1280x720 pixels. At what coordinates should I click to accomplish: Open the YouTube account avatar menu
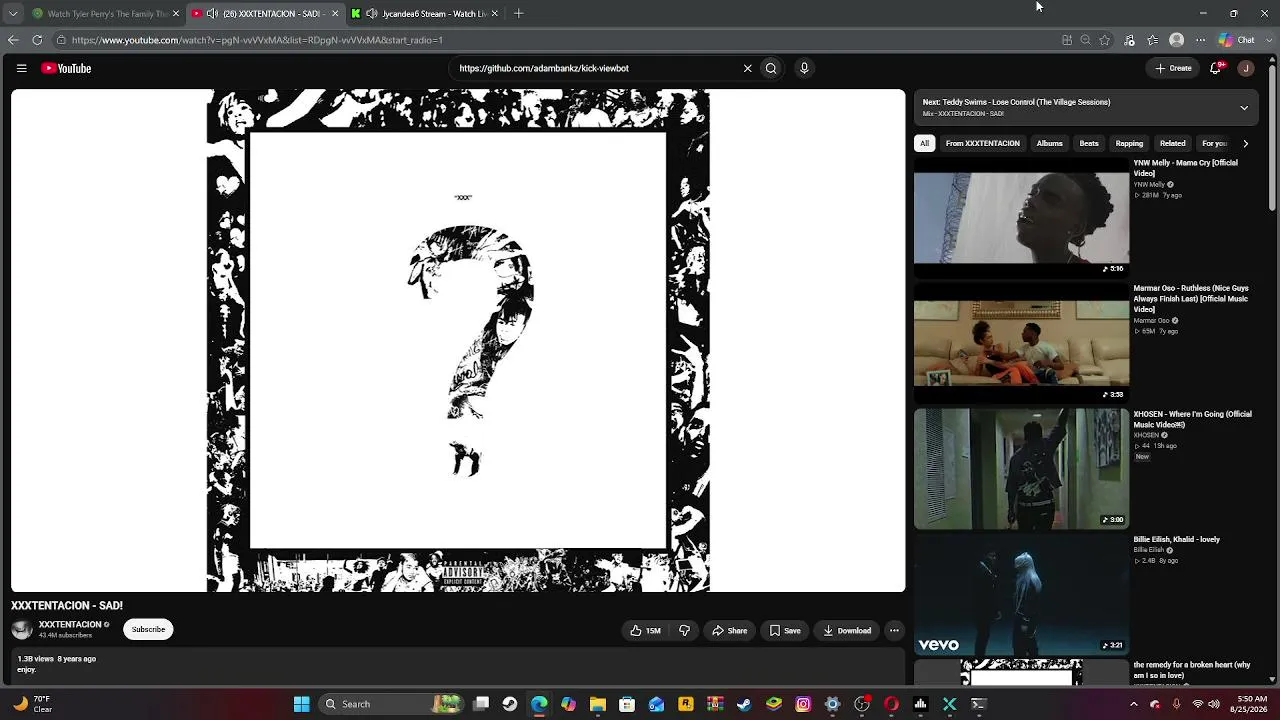coord(1245,68)
